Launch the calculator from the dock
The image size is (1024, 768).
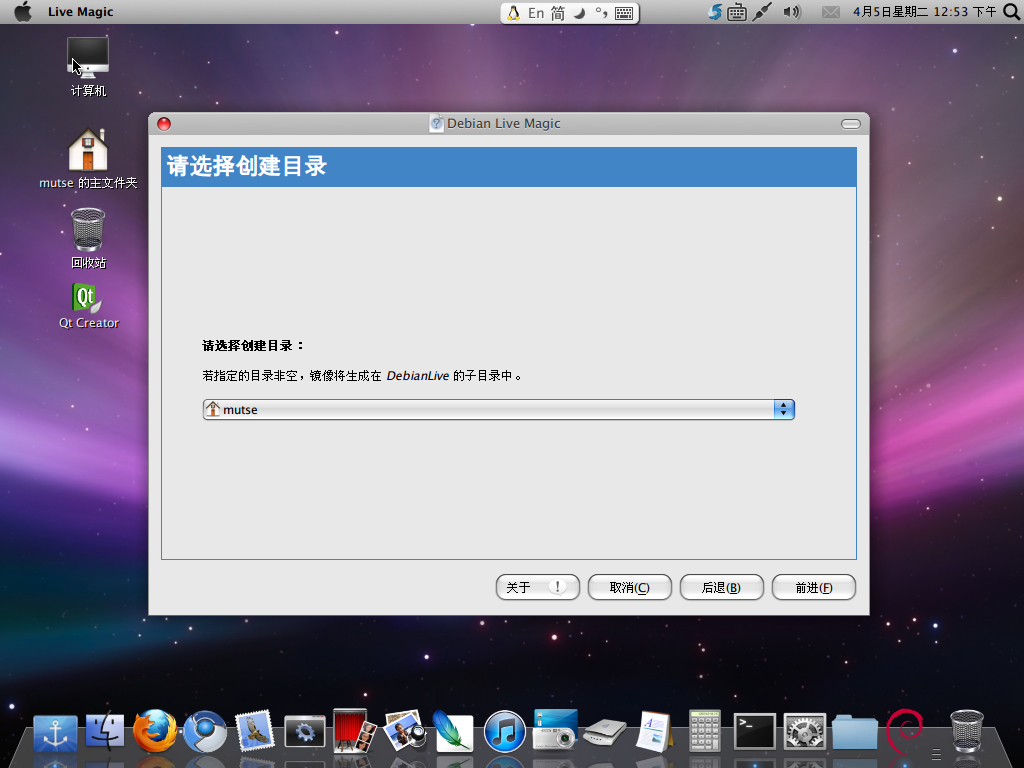(705, 731)
